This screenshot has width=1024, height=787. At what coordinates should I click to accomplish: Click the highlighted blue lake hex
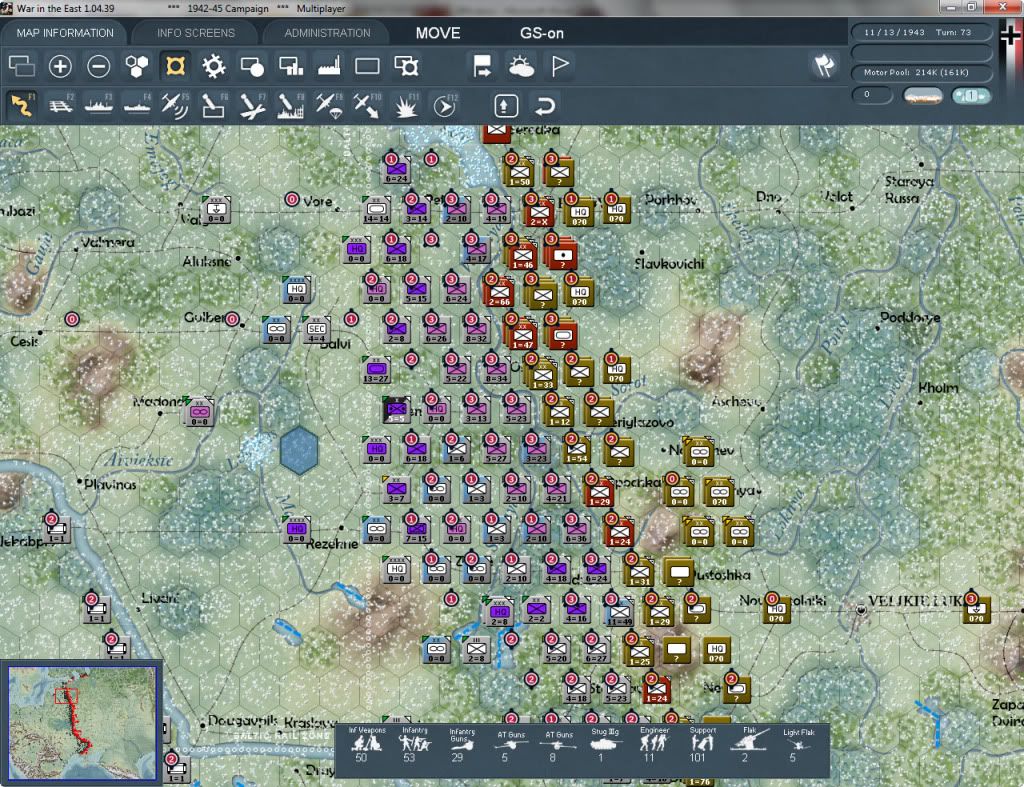pos(299,450)
